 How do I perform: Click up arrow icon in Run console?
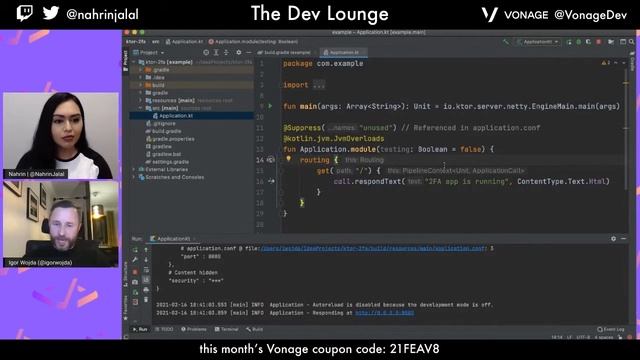[x=146, y=250]
